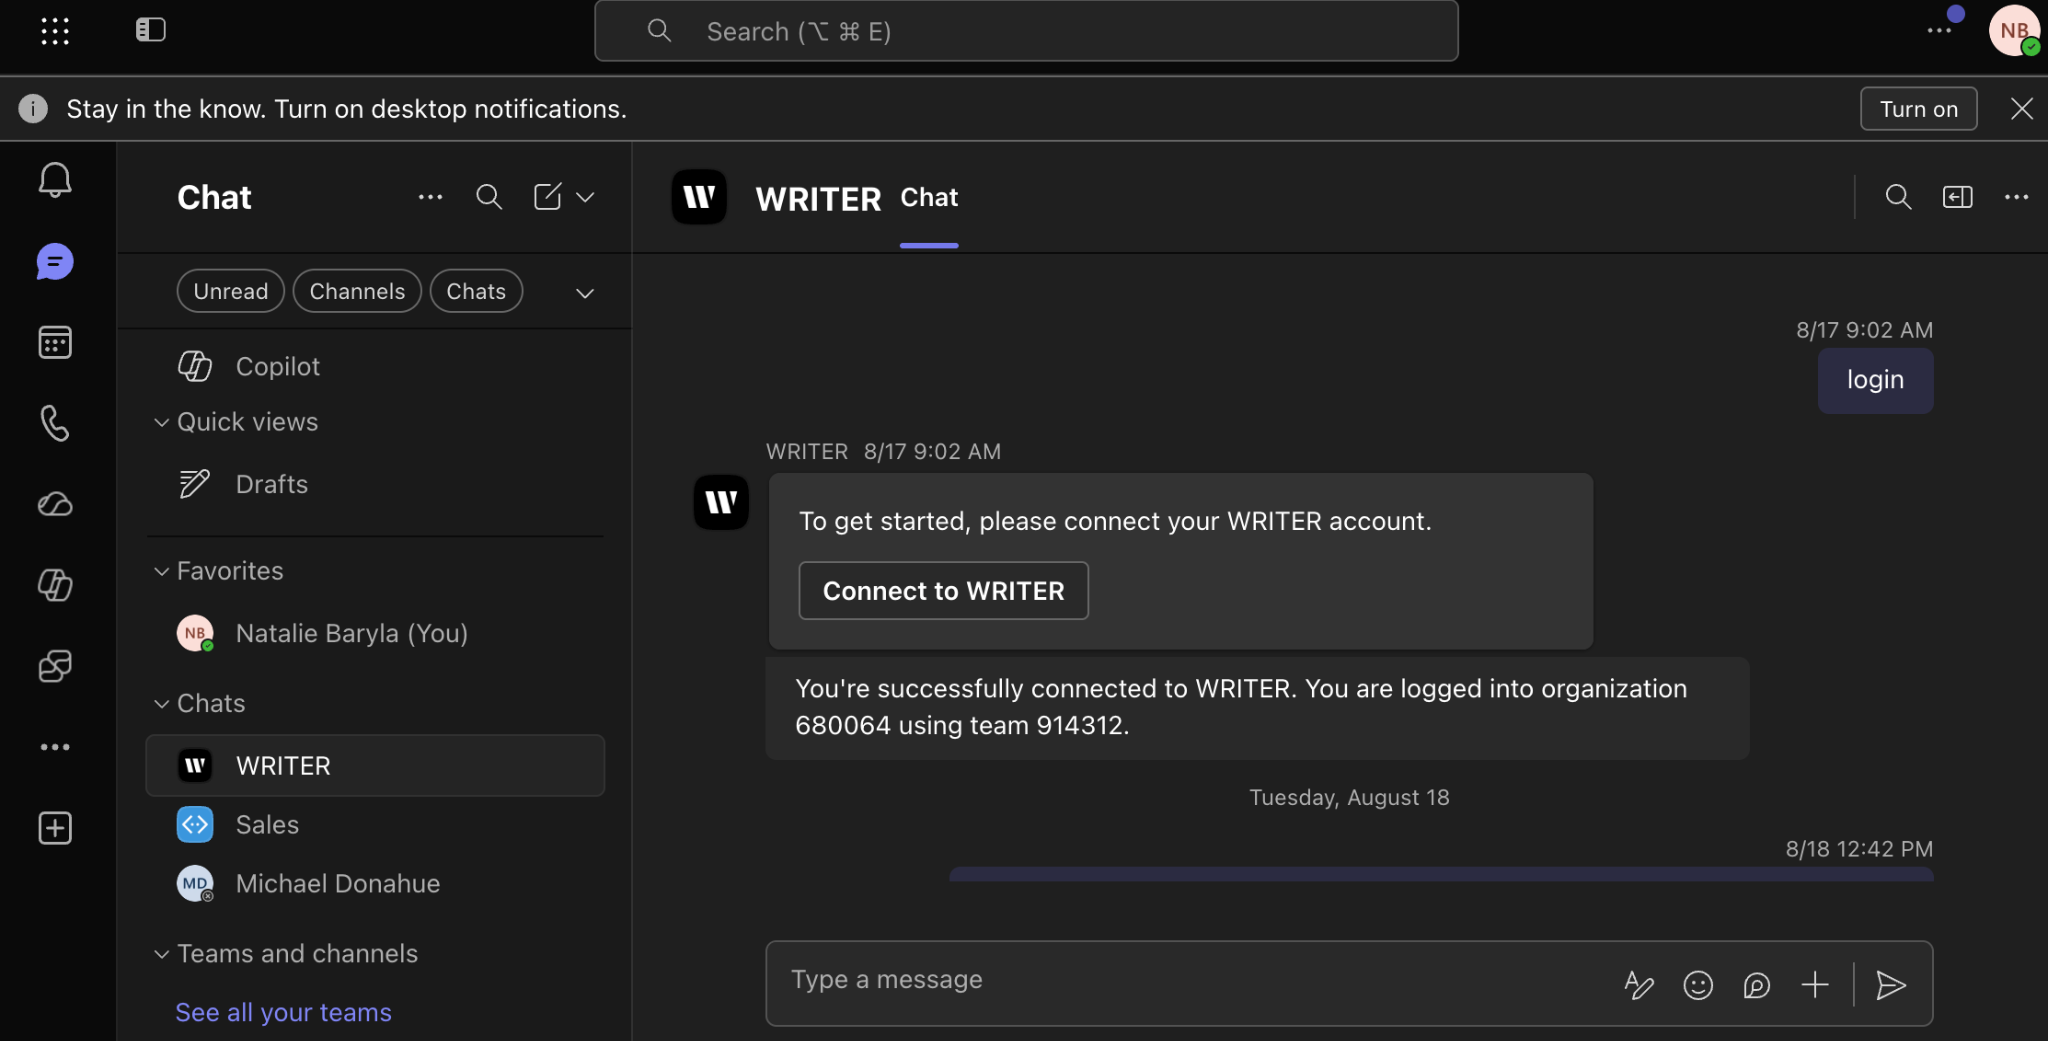Screen dimensions: 2048x1041
Task: Focus the top Search field
Action: 1026,31
